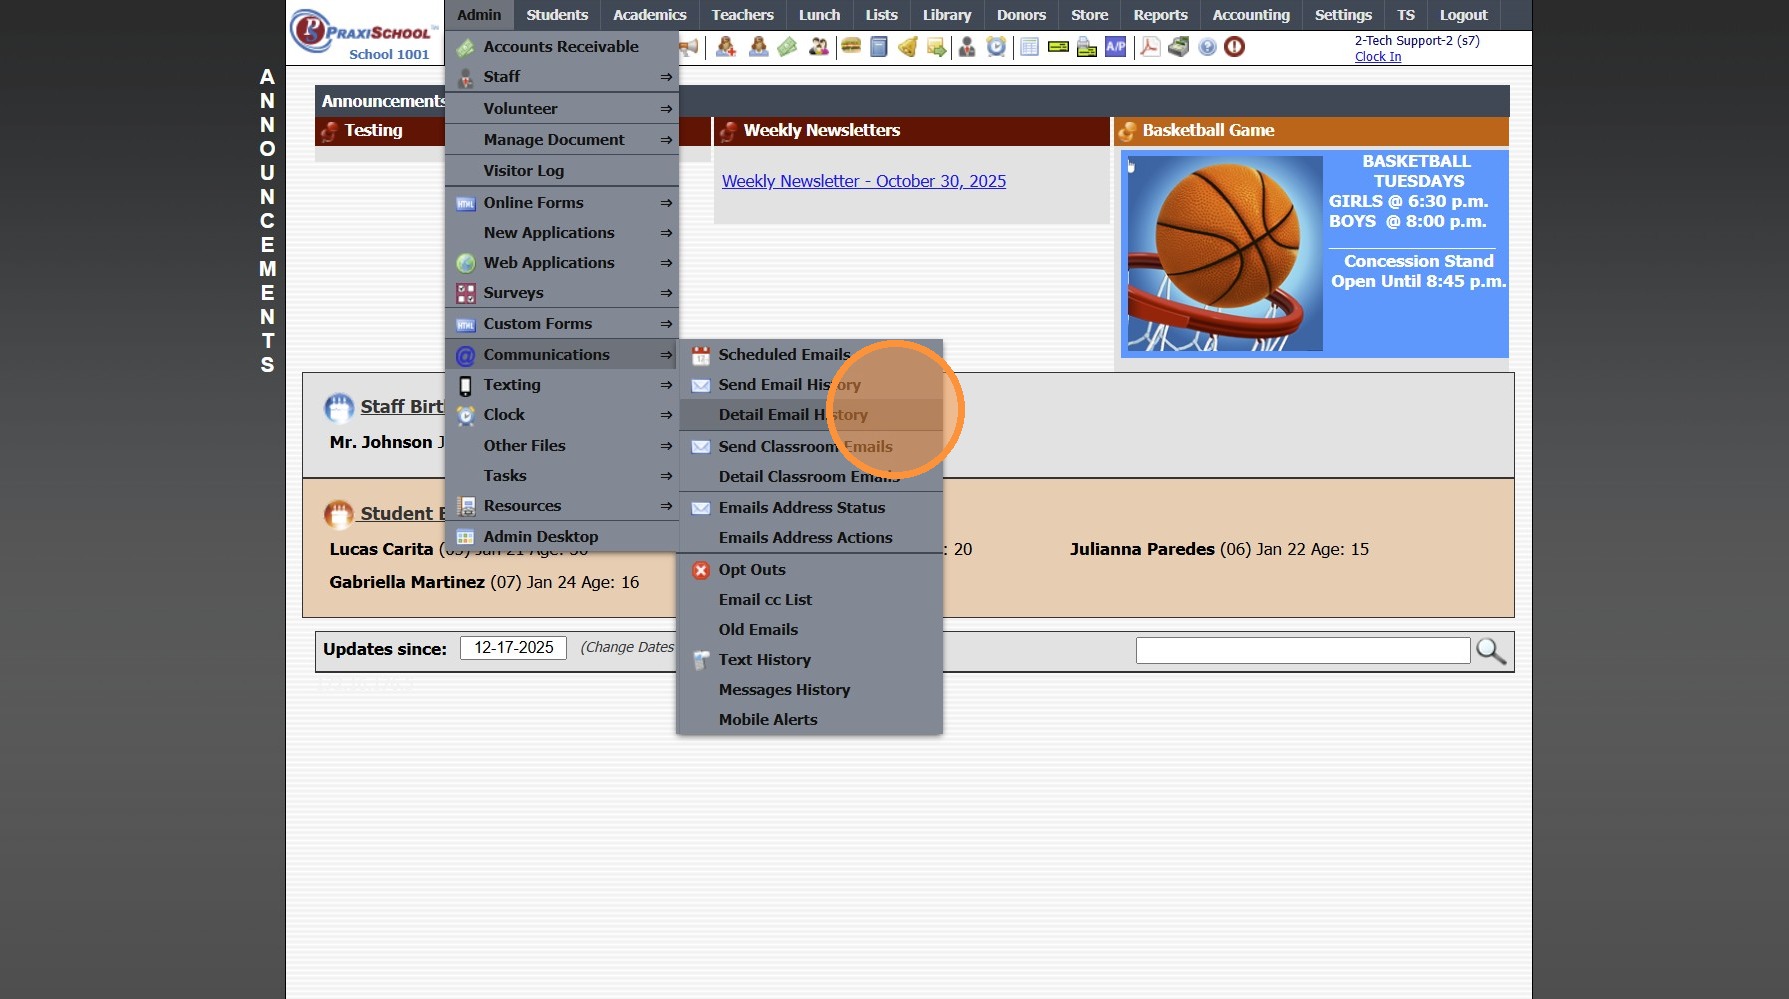This screenshot has height=999, width=1789.
Task: Open Mobile Alerts
Action: [810, 720]
